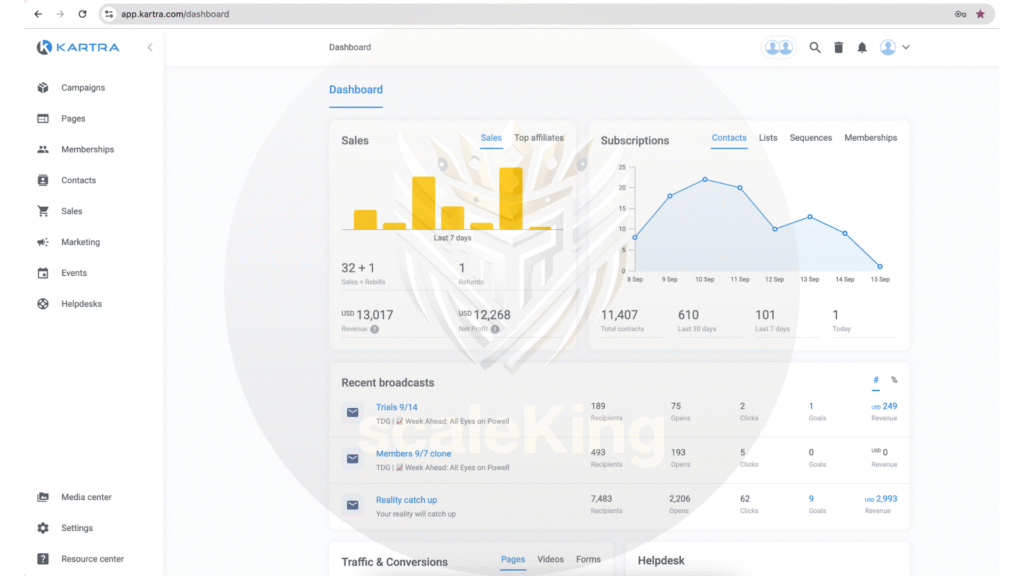Select the Top affiliates tab
This screenshot has height=576, width=1024.
[x=539, y=138]
